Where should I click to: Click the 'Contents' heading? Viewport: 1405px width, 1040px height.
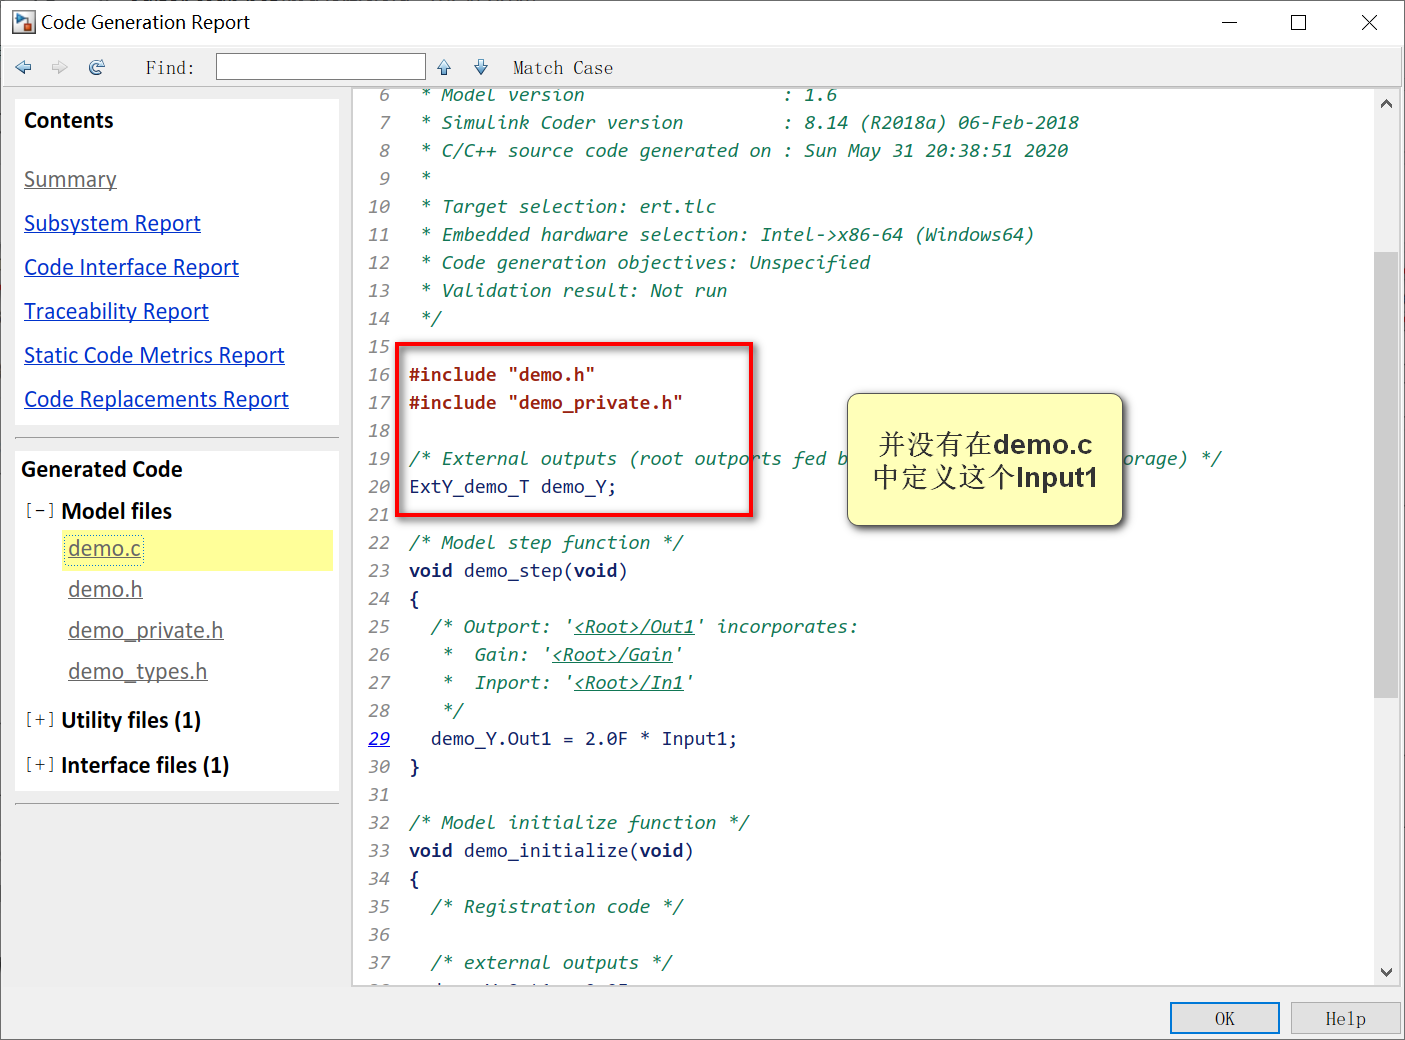[x=69, y=120]
